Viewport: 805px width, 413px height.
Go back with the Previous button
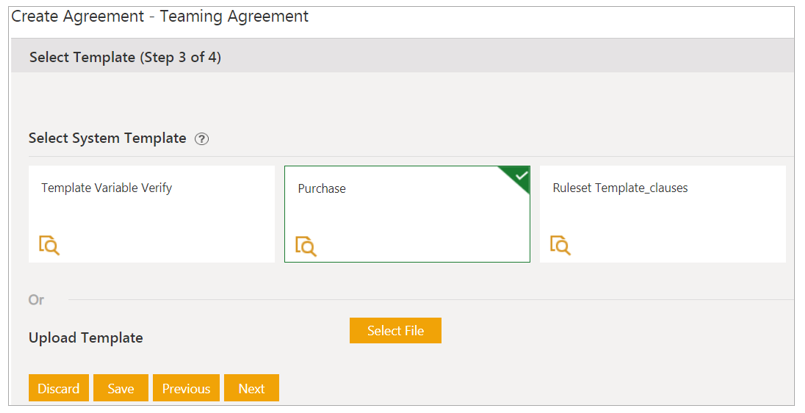[186, 388]
